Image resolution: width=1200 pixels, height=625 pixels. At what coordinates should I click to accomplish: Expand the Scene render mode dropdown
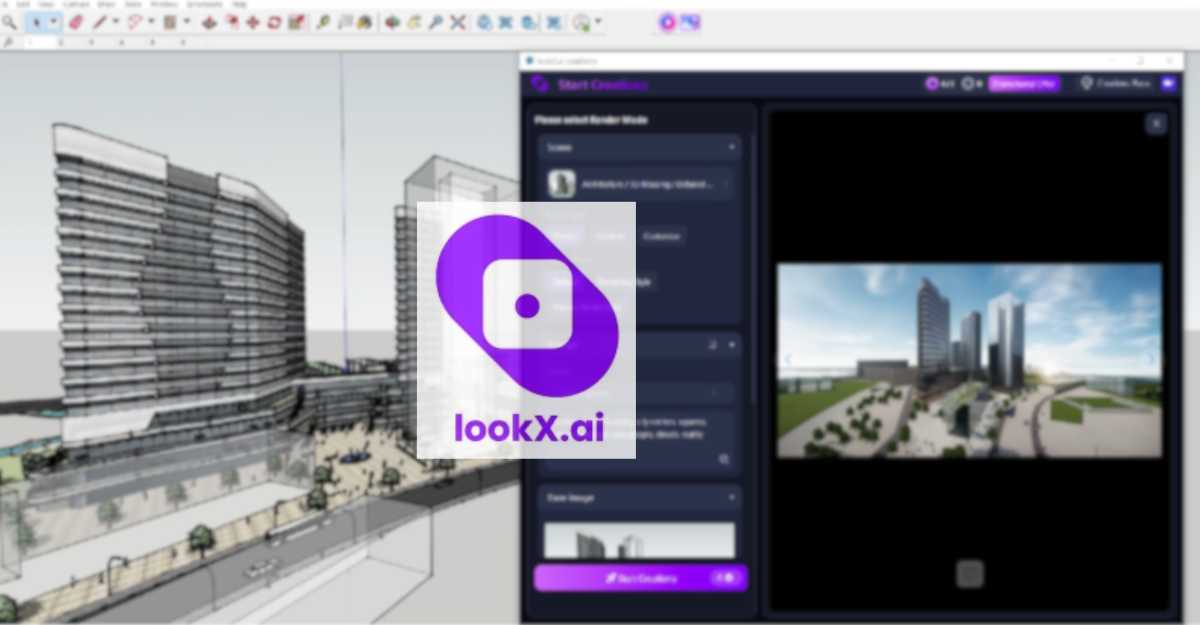click(x=733, y=147)
